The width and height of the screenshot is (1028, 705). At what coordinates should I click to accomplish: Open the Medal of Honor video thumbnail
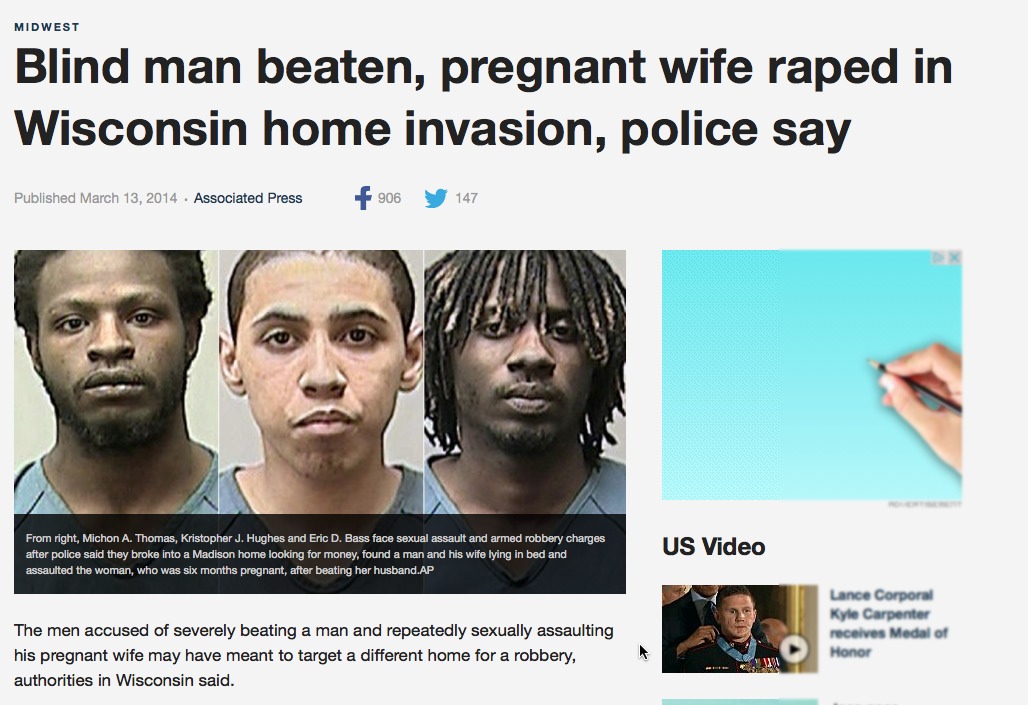point(740,629)
